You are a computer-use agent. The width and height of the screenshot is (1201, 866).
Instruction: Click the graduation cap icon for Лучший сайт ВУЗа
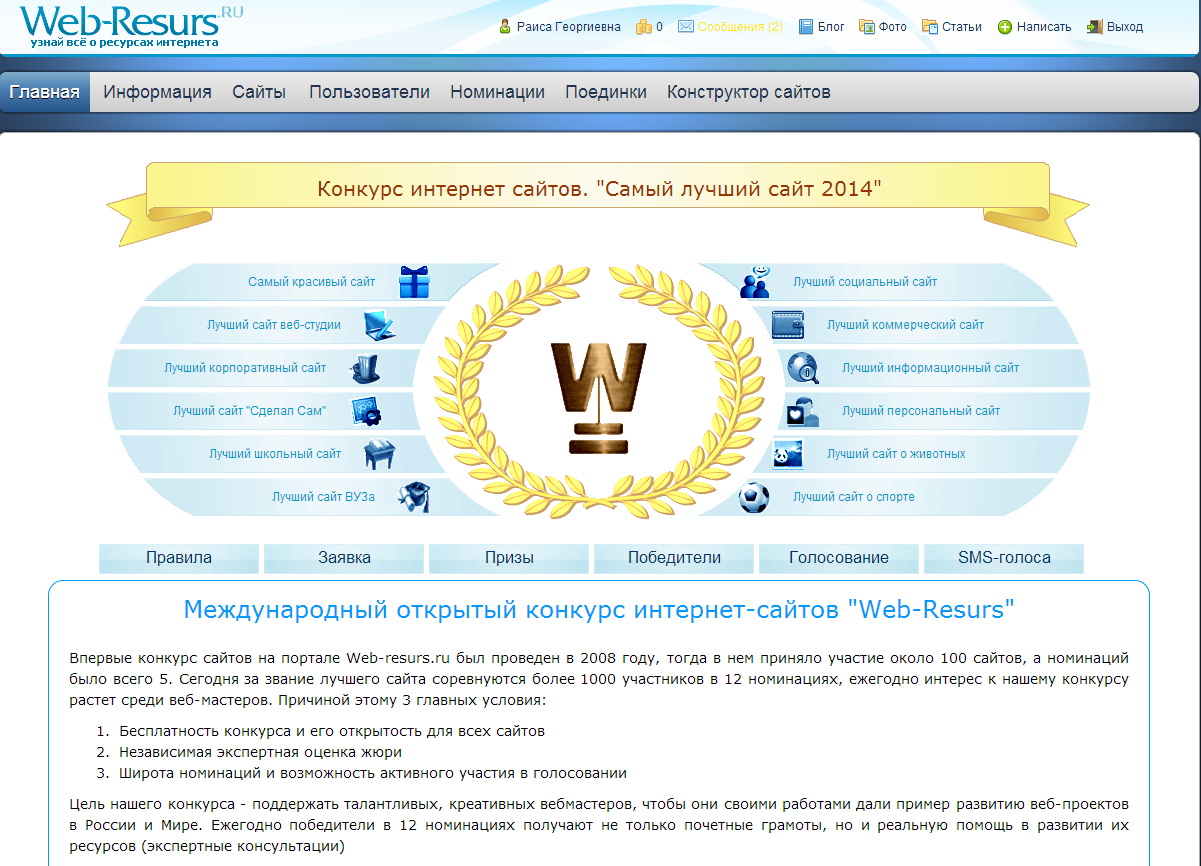click(414, 497)
